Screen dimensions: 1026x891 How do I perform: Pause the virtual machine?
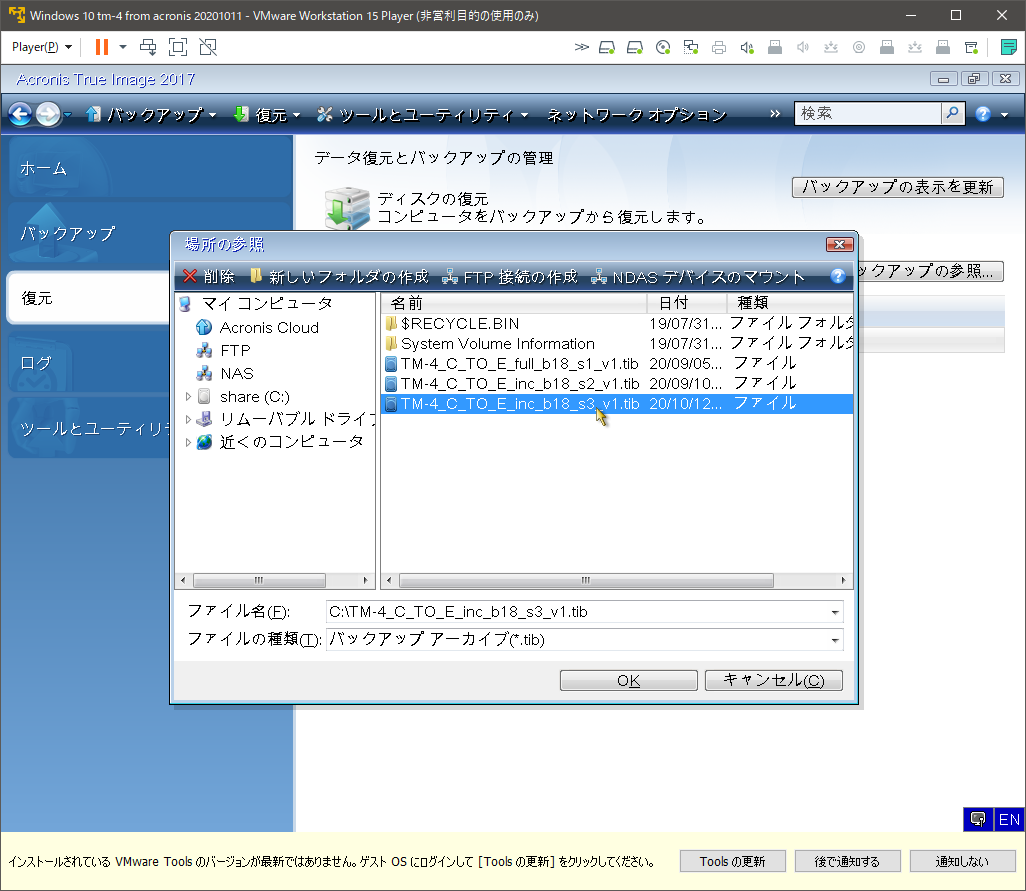(x=101, y=47)
